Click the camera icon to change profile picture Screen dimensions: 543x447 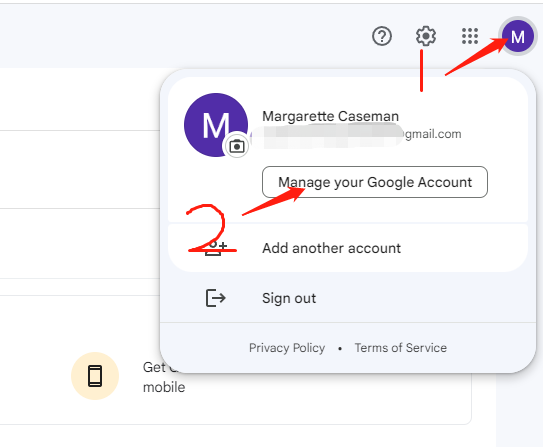[x=237, y=146]
